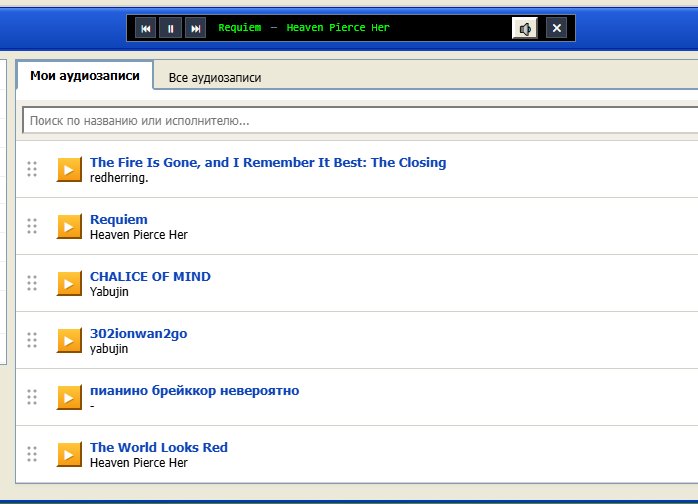Viewport: 698px width, 504px height.
Task: Open the Requiem title link
Action: (118, 219)
